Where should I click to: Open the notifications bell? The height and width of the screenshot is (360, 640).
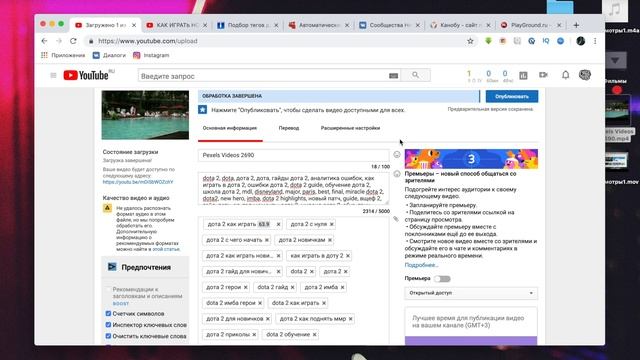tap(565, 75)
